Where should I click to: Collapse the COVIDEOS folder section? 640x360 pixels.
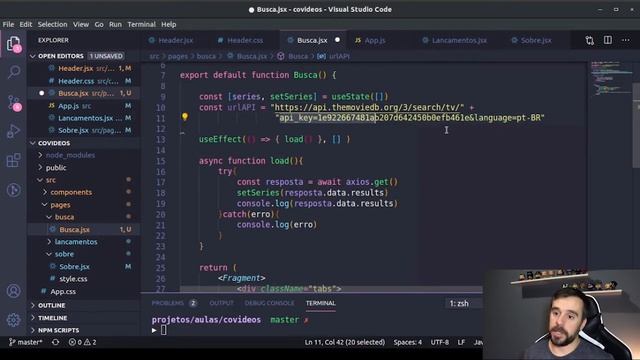(x=84, y=143)
